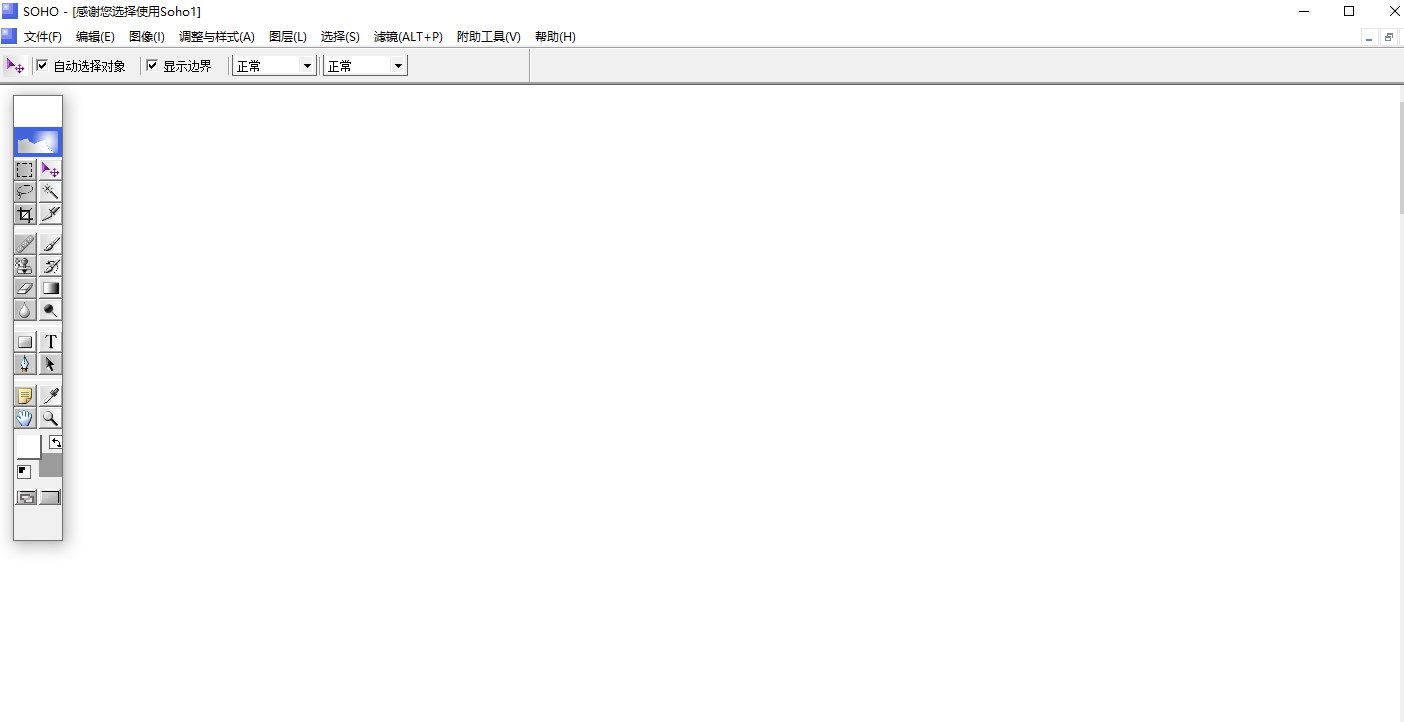1404x722 pixels.
Task: Toggle the 显示边界 checkbox
Action: 152,66
